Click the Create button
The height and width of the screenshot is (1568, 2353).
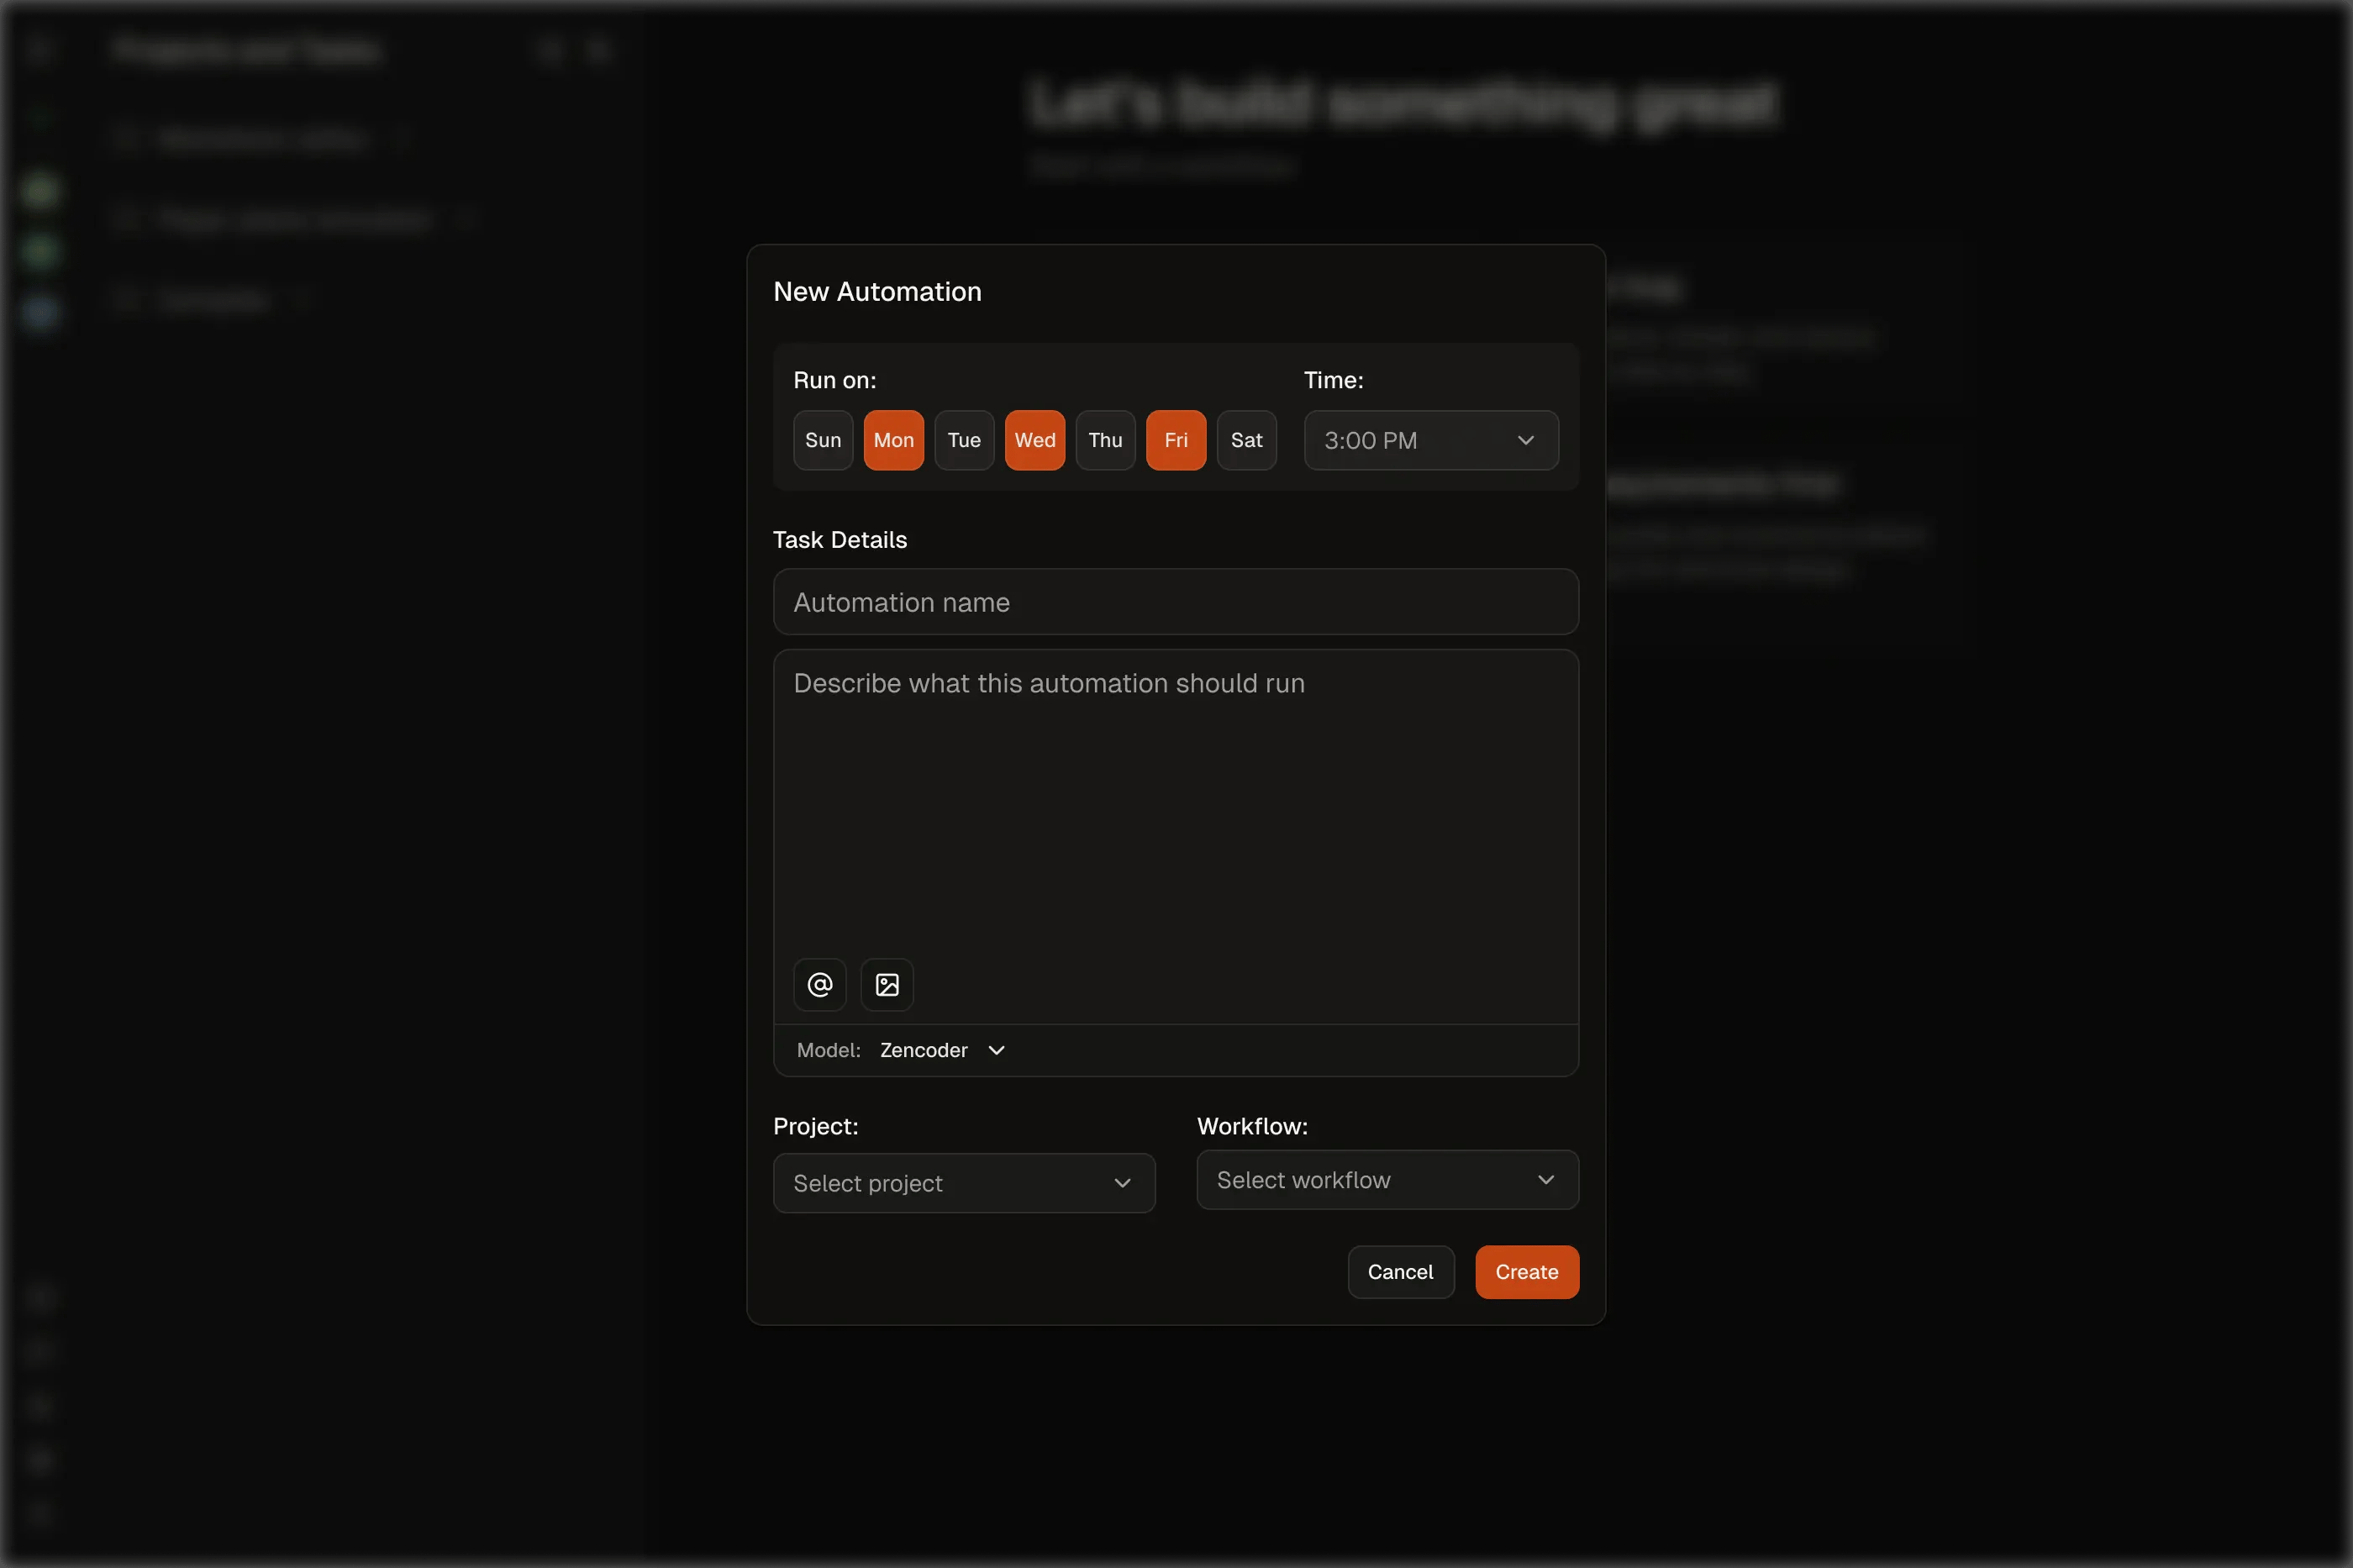tap(1525, 1272)
